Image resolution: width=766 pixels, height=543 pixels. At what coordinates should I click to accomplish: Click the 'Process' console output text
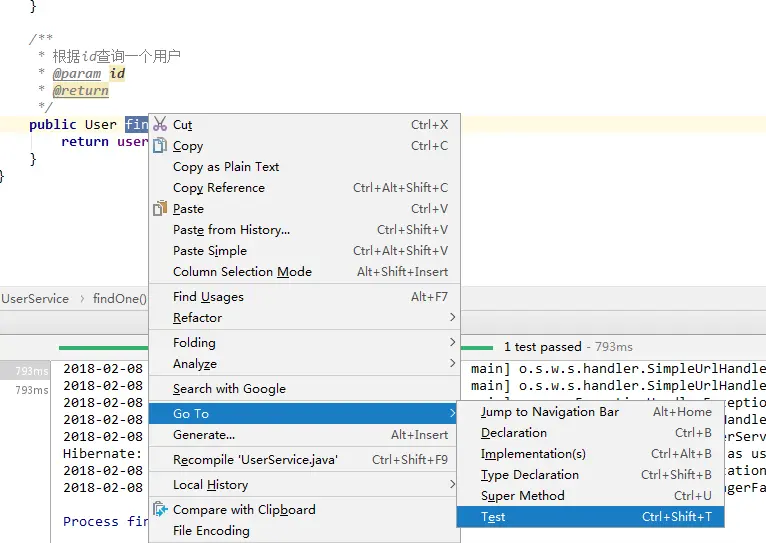pos(90,522)
